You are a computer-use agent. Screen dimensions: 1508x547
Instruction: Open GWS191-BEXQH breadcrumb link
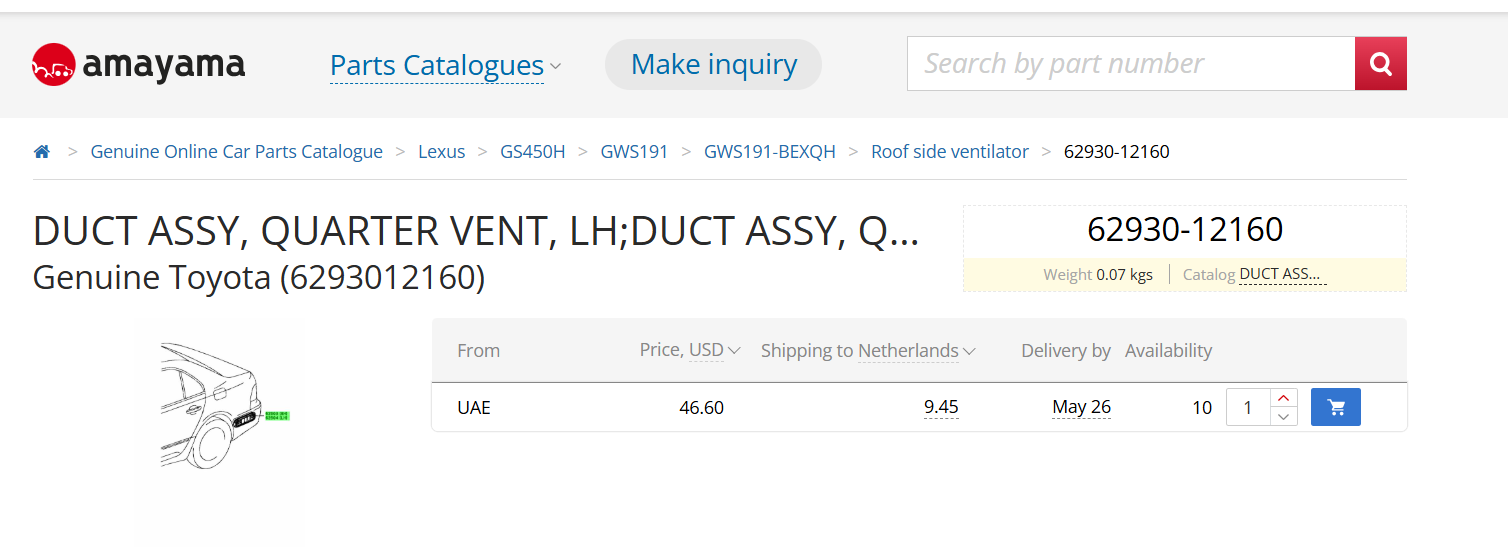770,152
